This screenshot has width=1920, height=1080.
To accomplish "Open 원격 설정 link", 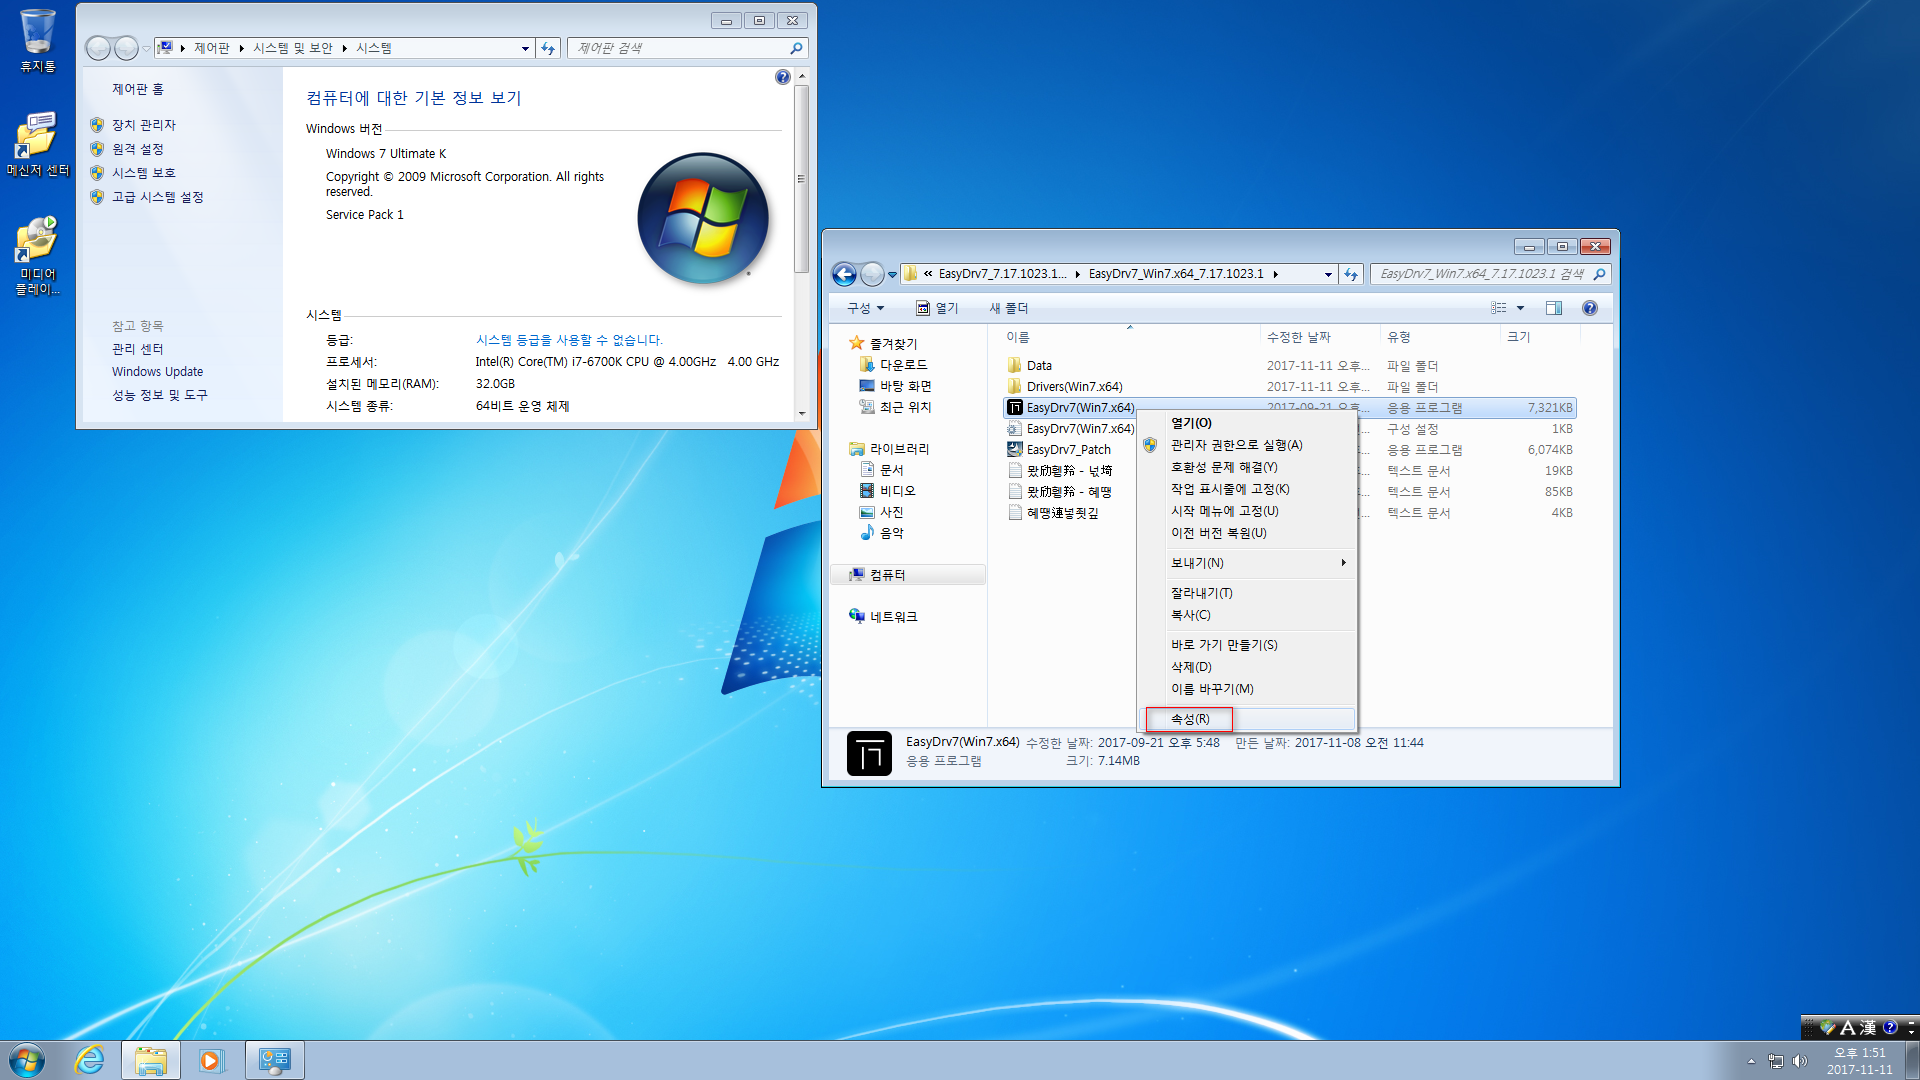I will 138,149.
